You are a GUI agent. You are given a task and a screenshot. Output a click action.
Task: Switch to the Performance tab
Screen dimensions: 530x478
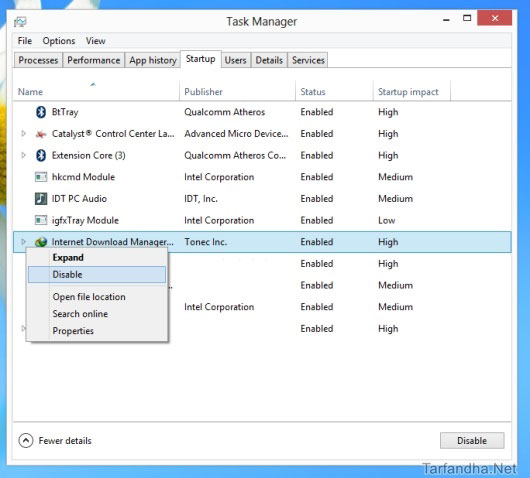pos(94,60)
